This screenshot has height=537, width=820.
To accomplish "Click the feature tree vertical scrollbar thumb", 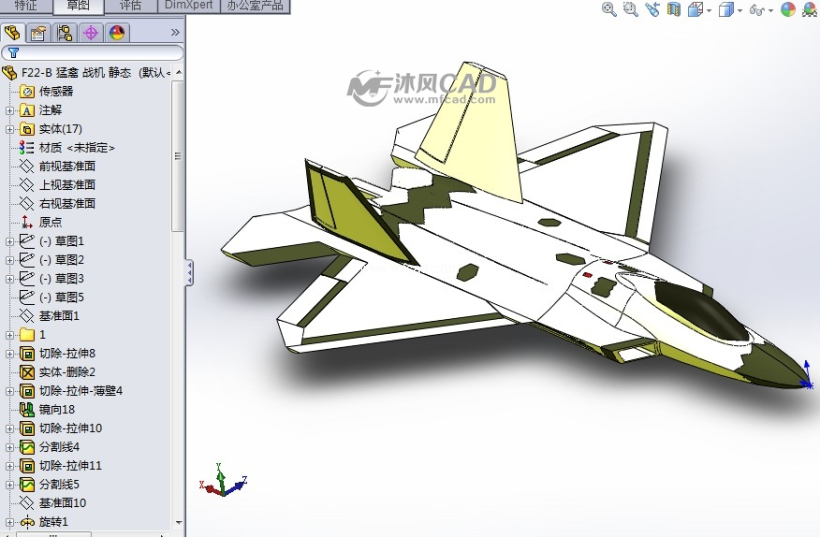I will point(178,155).
